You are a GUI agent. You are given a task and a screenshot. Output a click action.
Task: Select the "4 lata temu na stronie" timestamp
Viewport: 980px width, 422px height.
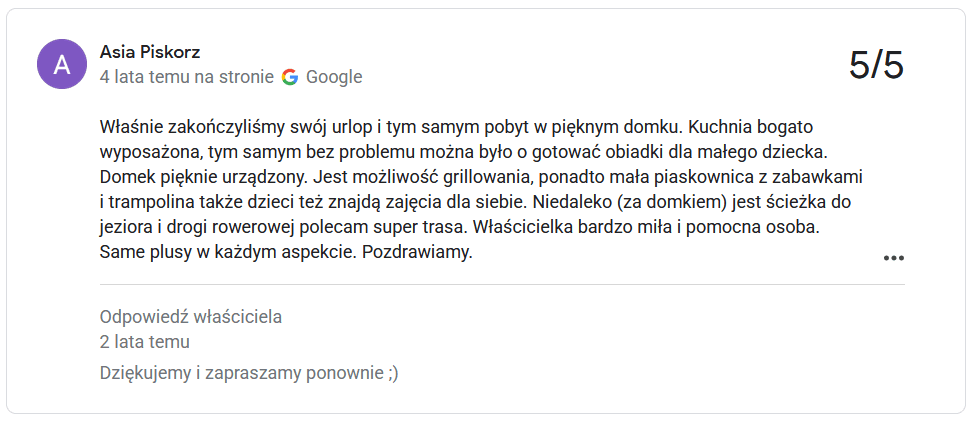tap(187, 77)
